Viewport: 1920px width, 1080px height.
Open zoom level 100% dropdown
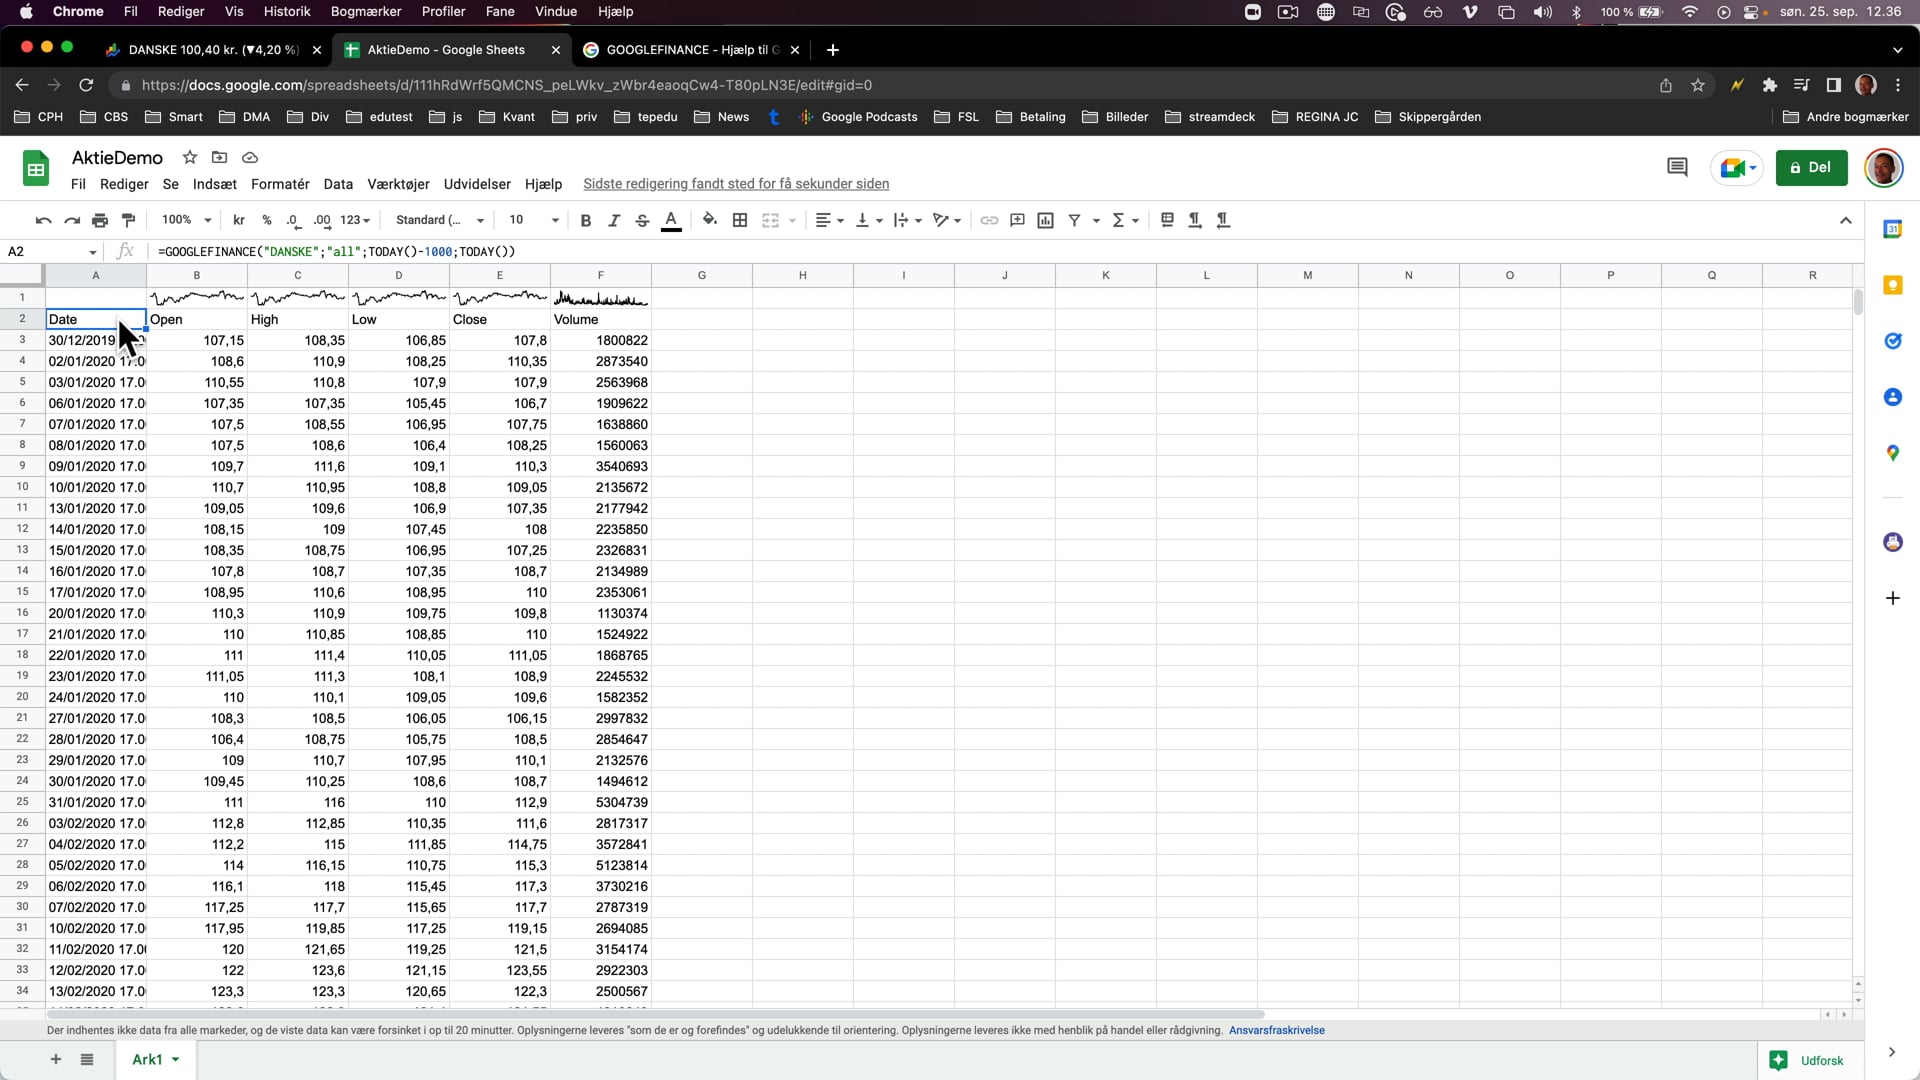[x=187, y=220]
